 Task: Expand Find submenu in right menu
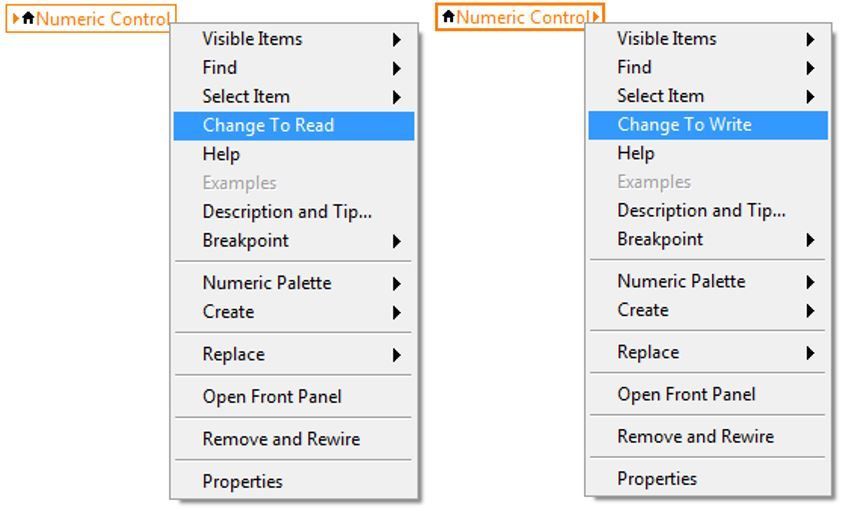point(708,67)
